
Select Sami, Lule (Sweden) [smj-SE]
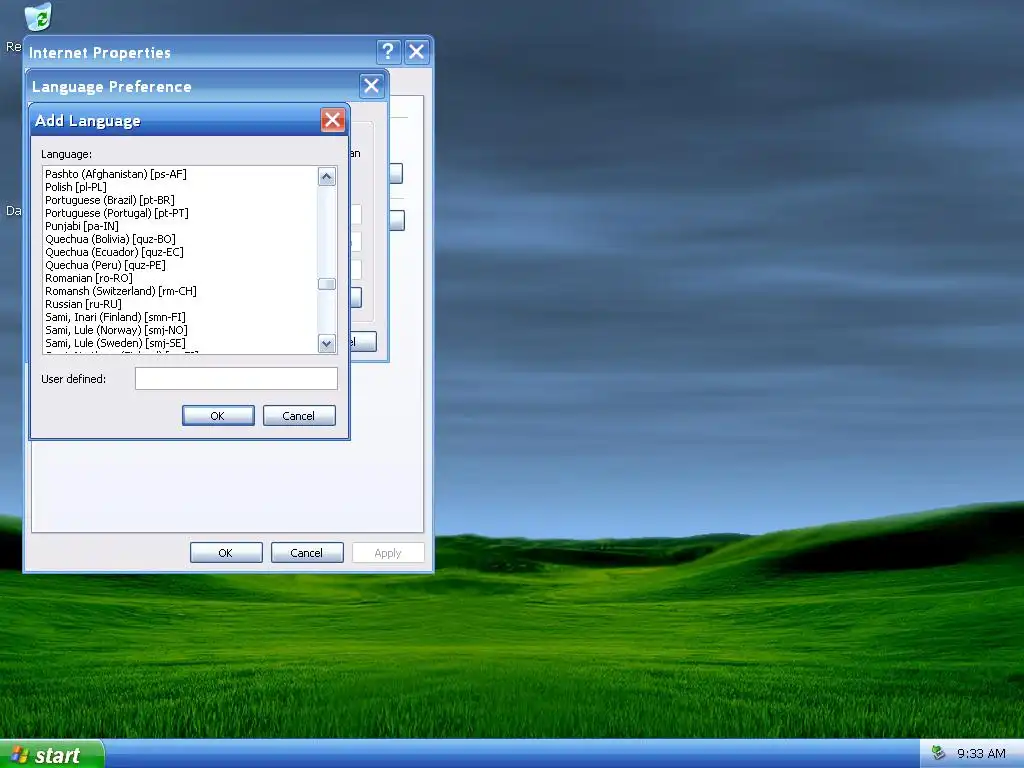click(x=115, y=344)
